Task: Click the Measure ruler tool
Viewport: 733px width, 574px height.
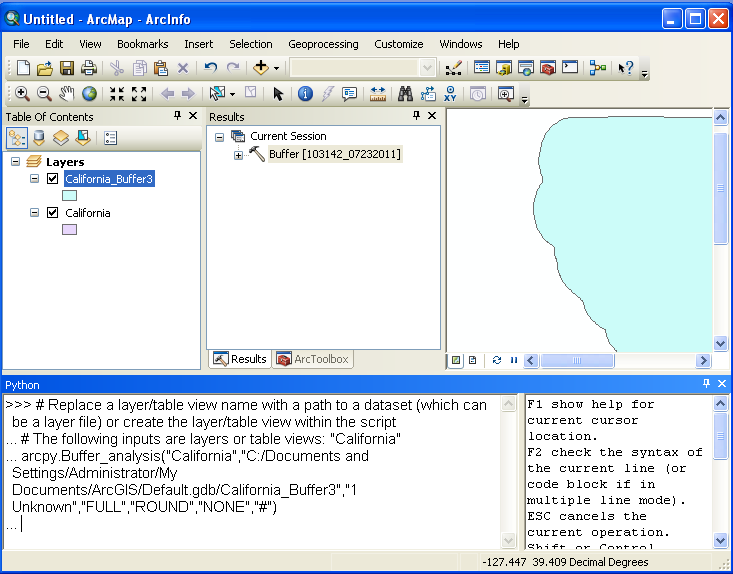Action: coord(378,94)
